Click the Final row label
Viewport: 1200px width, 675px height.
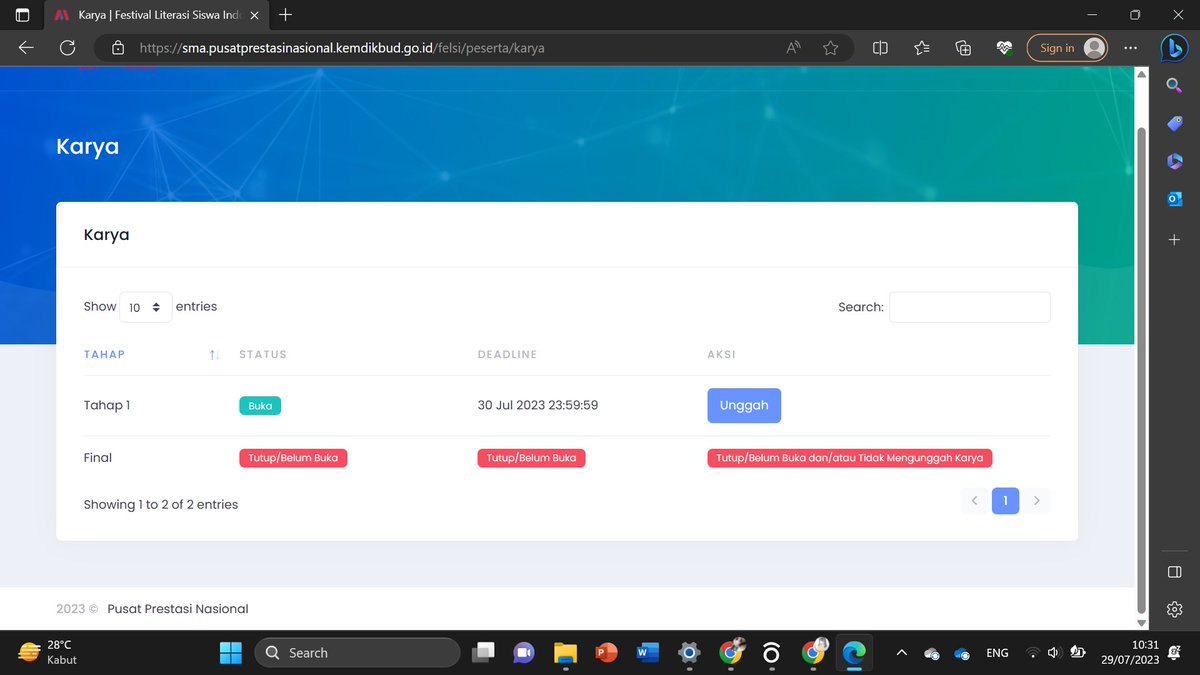click(98, 458)
